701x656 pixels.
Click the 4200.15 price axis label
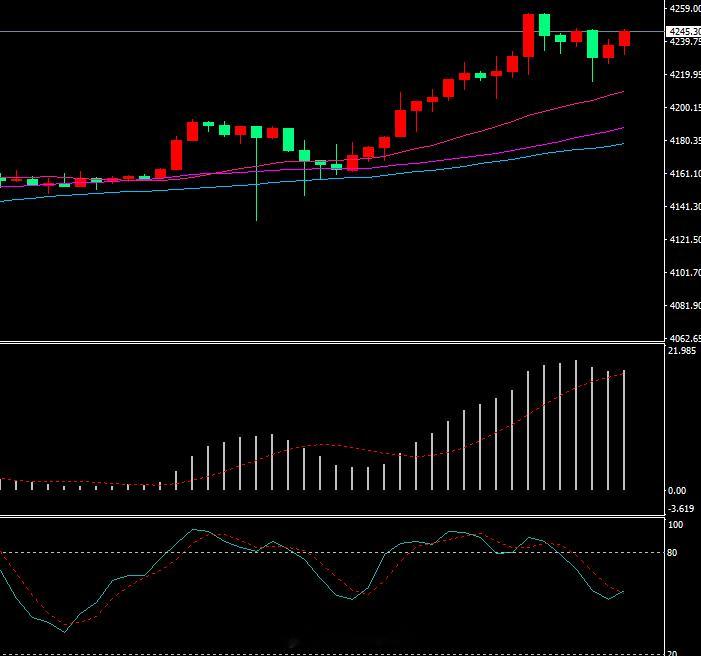[685, 107]
